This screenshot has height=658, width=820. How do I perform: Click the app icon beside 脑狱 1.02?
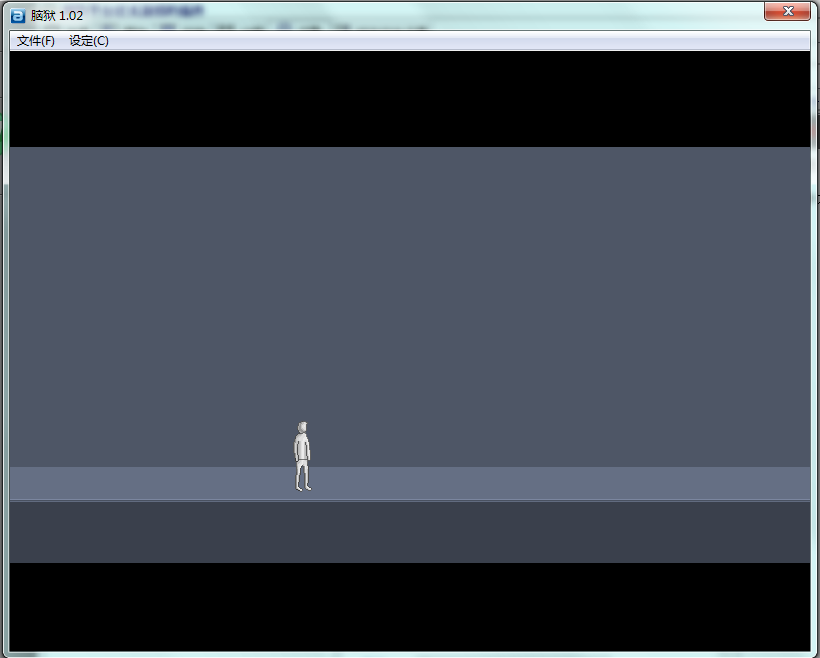(18, 16)
